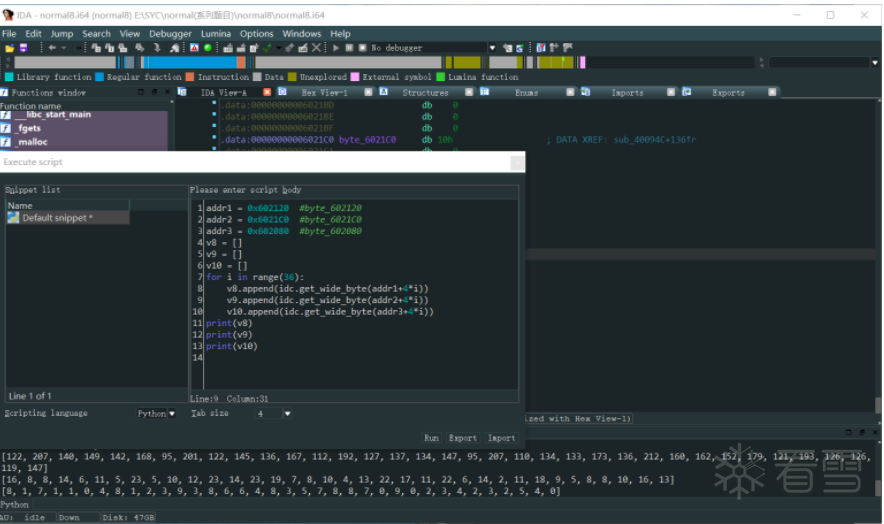Switch to the Structures tab

point(425,92)
